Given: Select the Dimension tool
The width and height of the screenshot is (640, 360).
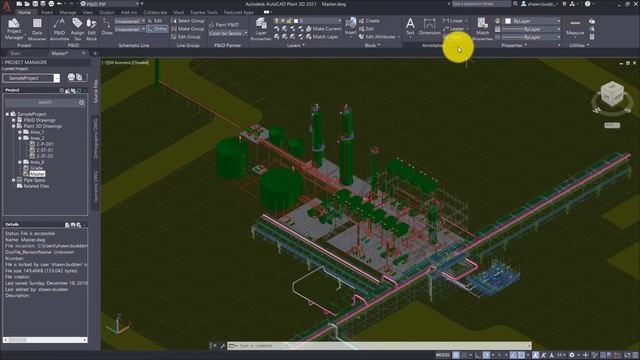Looking at the screenshot, I should [429, 27].
